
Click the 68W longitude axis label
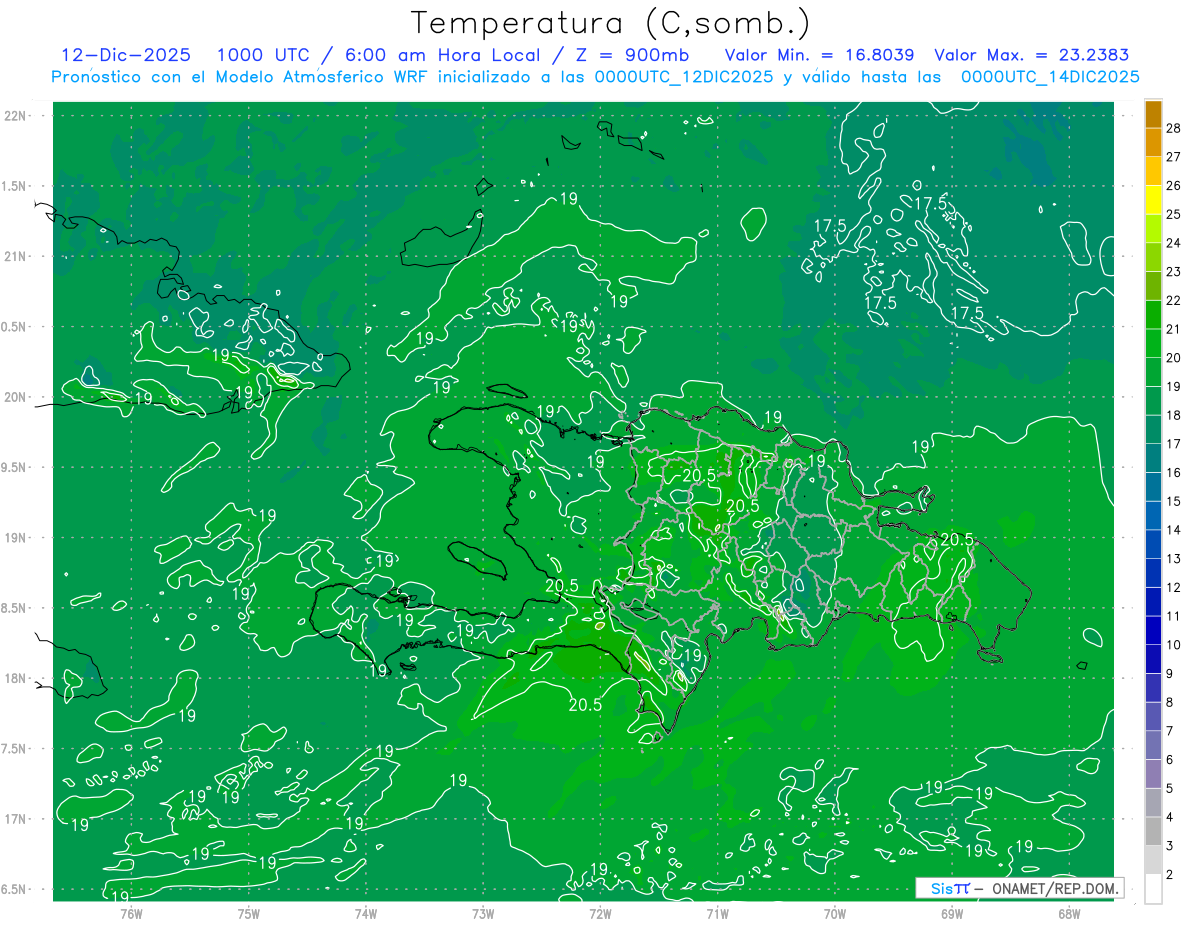[1069, 913]
